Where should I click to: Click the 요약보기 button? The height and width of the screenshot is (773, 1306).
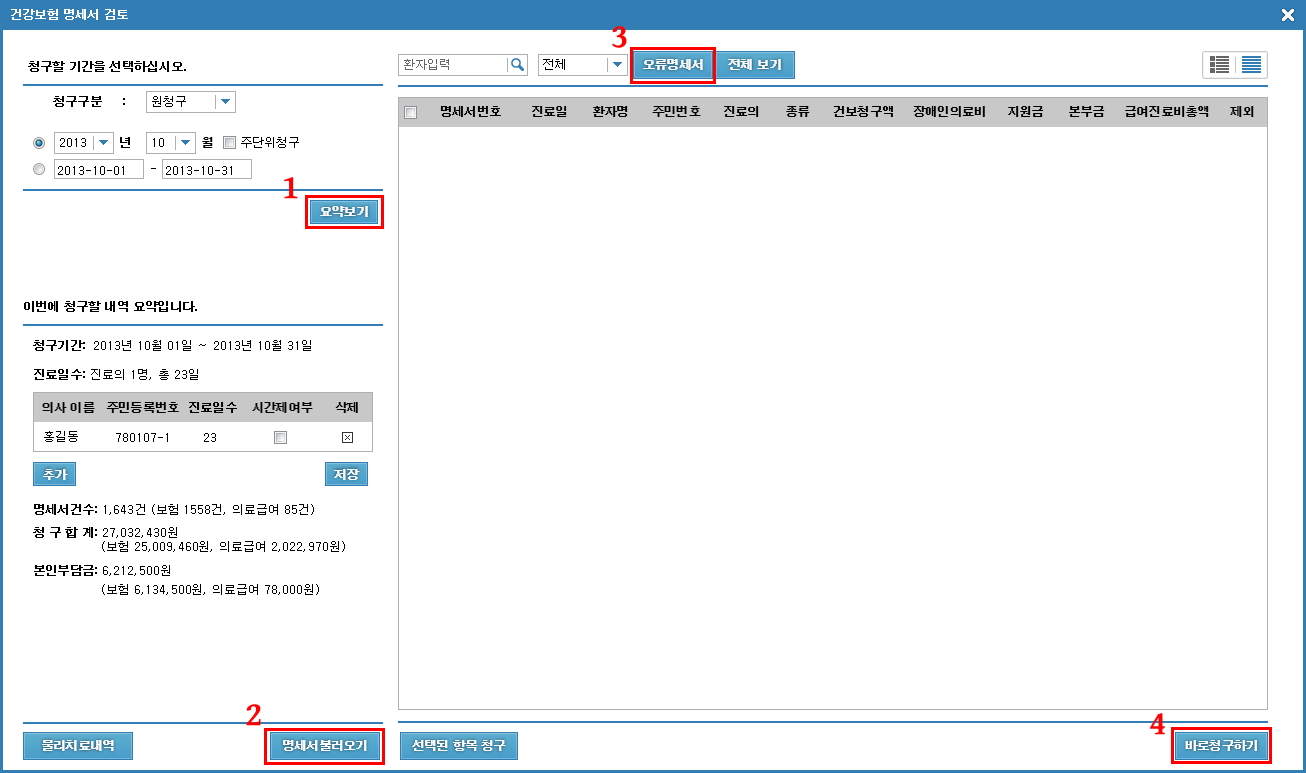pos(344,212)
